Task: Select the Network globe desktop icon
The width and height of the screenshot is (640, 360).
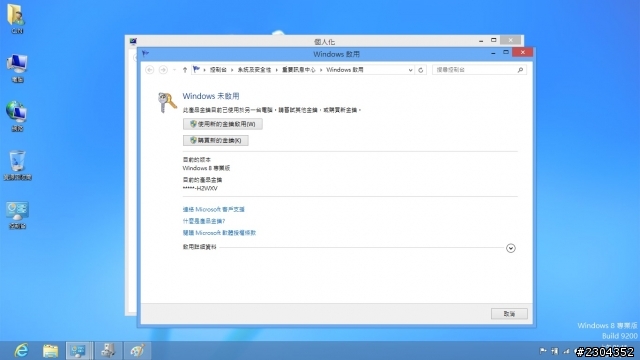Action: pyautogui.click(x=17, y=116)
